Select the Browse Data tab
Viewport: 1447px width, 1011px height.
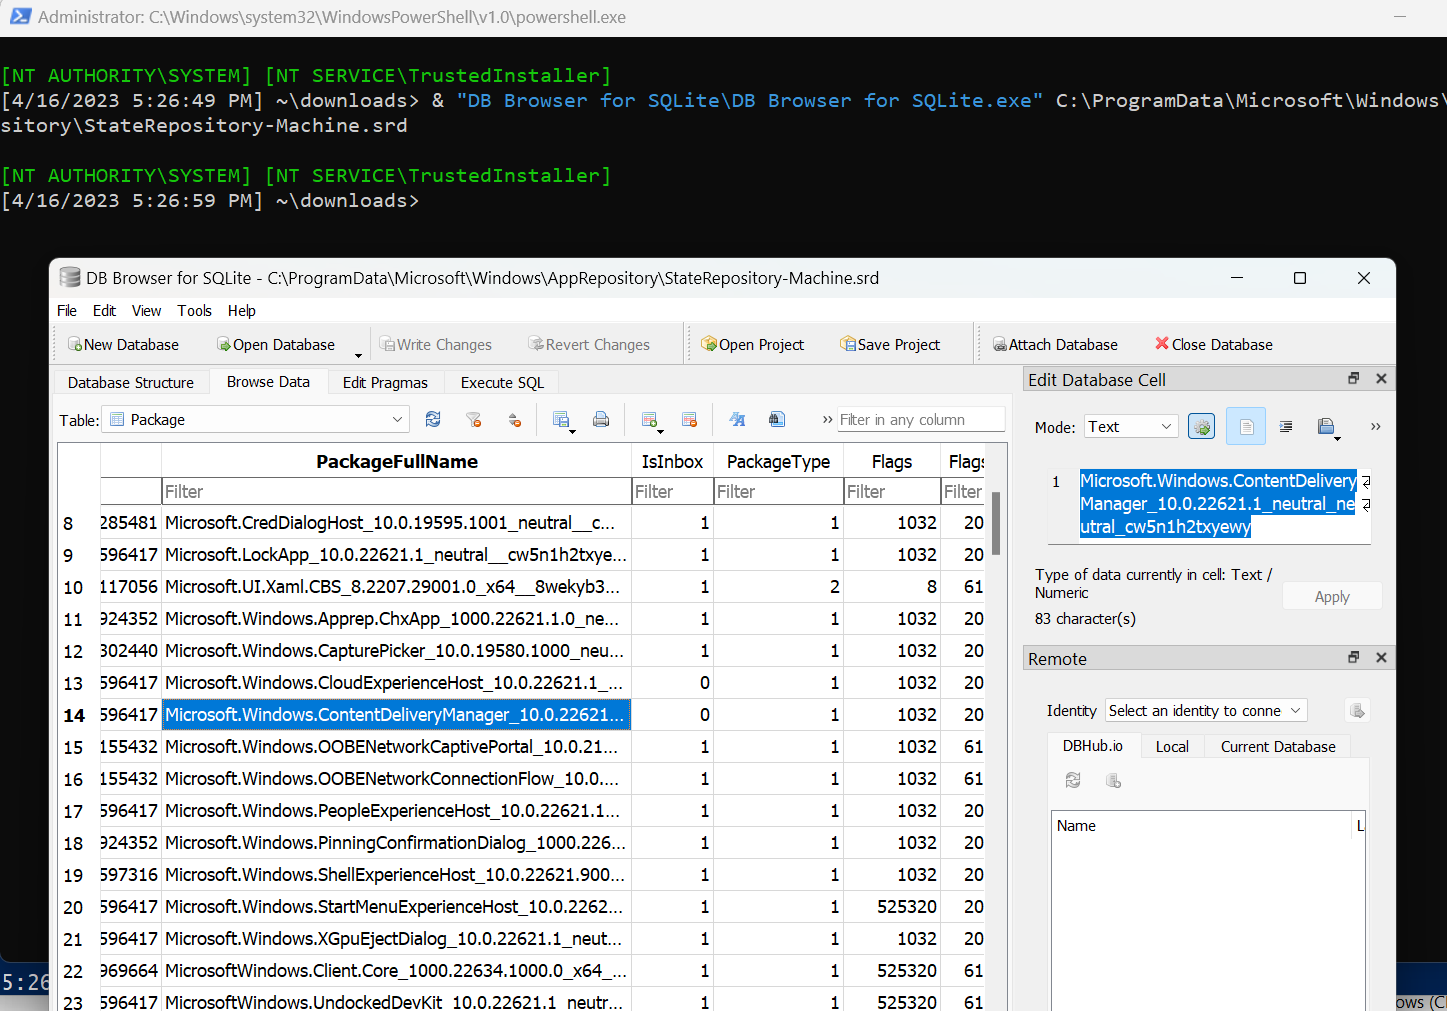(x=268, y=382)
